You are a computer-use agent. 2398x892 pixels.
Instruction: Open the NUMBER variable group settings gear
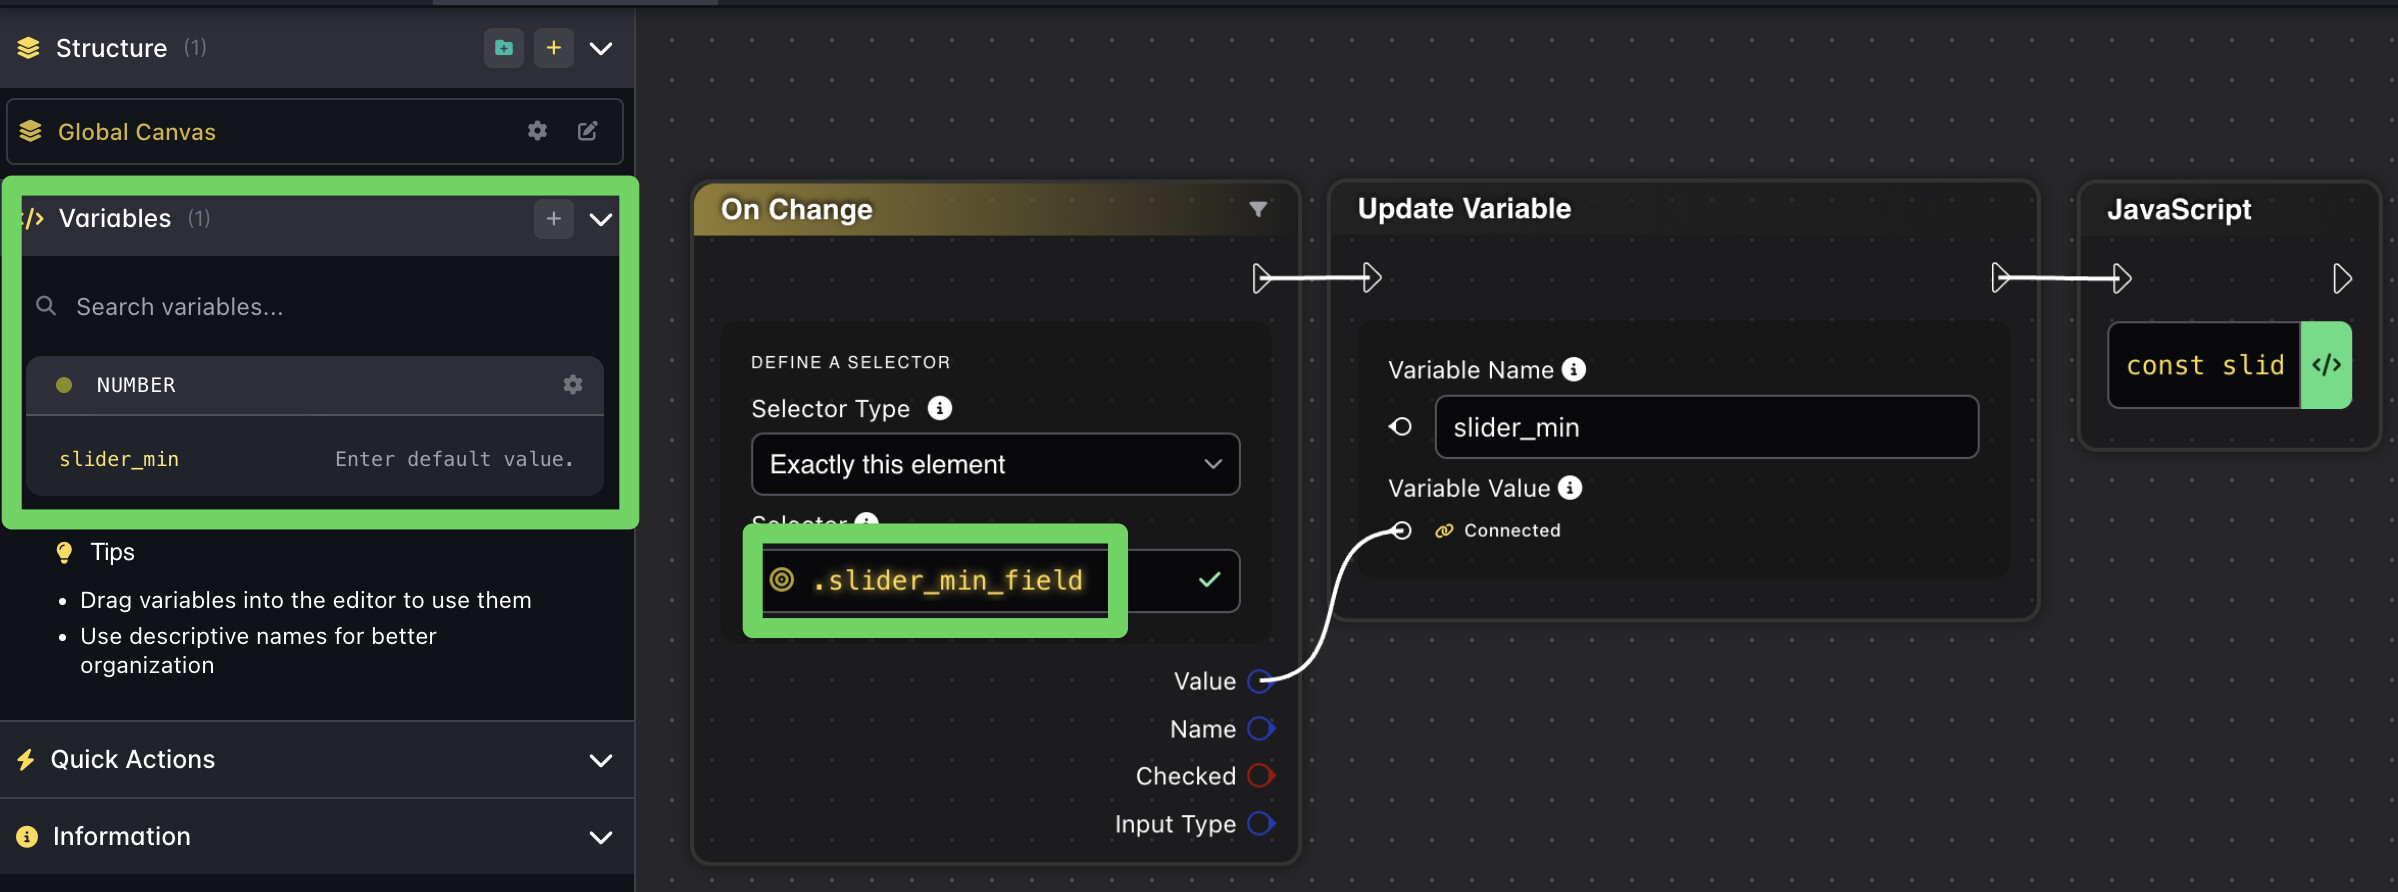point(573,385)
